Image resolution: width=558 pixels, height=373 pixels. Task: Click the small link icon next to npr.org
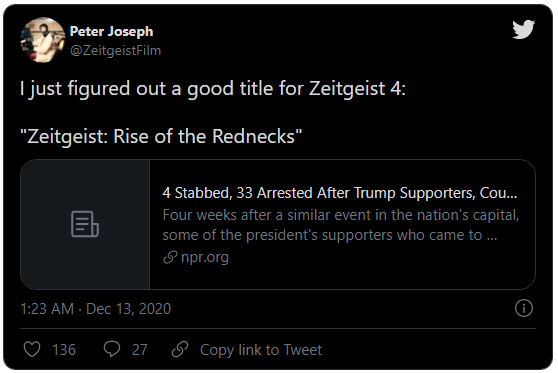point(170,257)
